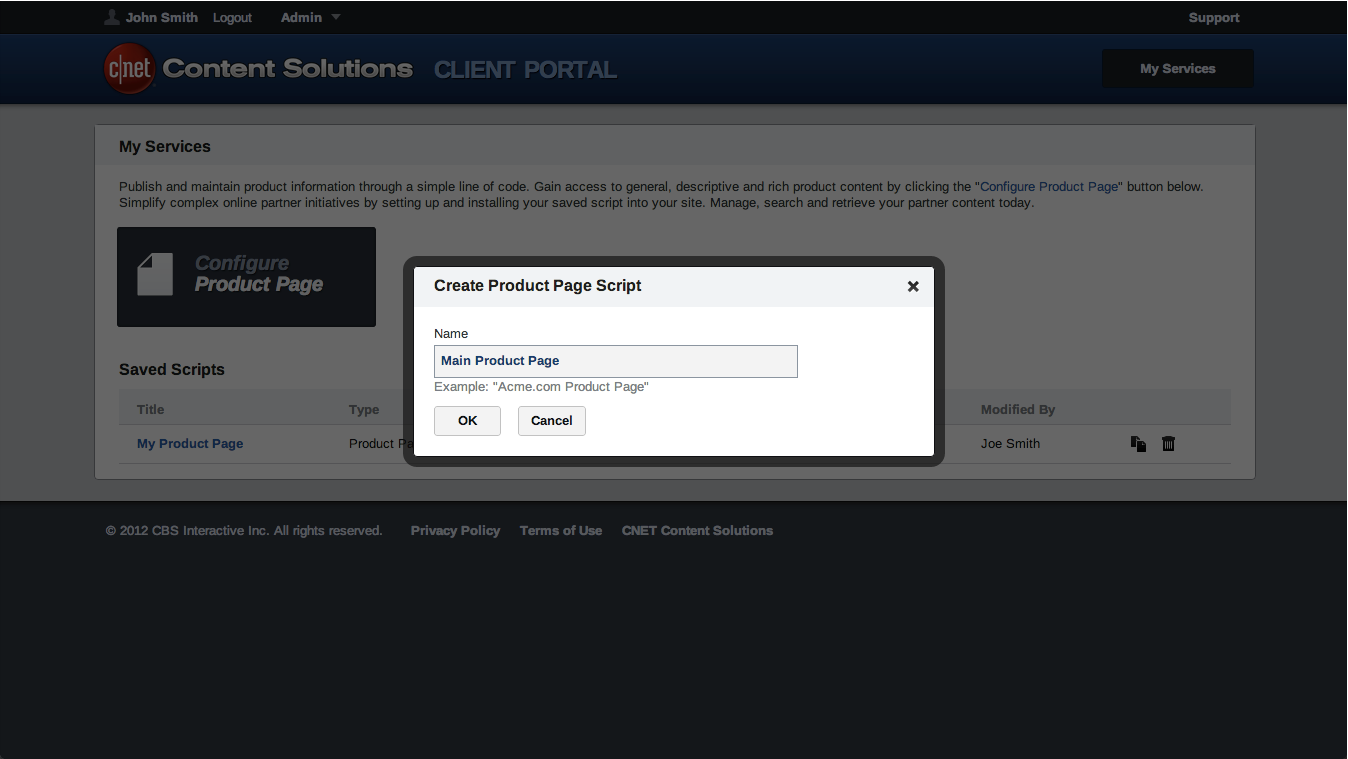Screen dimensions: 1348x759
Task: Open the Support link in the top bar
Action: point(1213,18)
